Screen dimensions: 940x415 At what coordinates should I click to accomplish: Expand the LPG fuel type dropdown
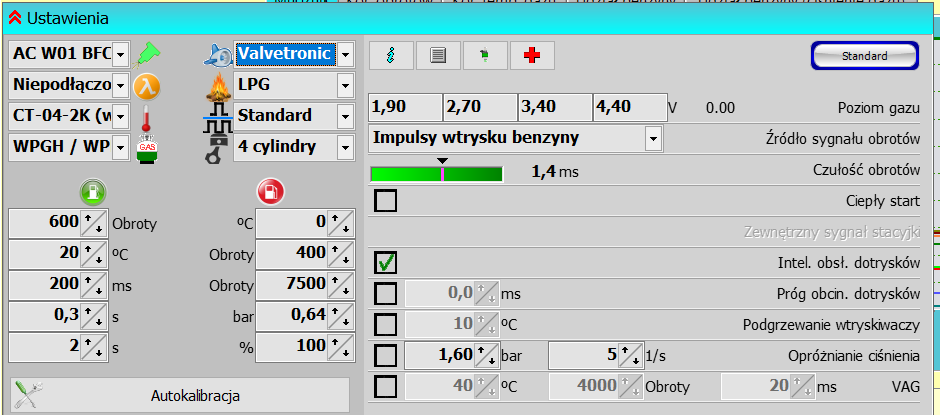point(345,85)
